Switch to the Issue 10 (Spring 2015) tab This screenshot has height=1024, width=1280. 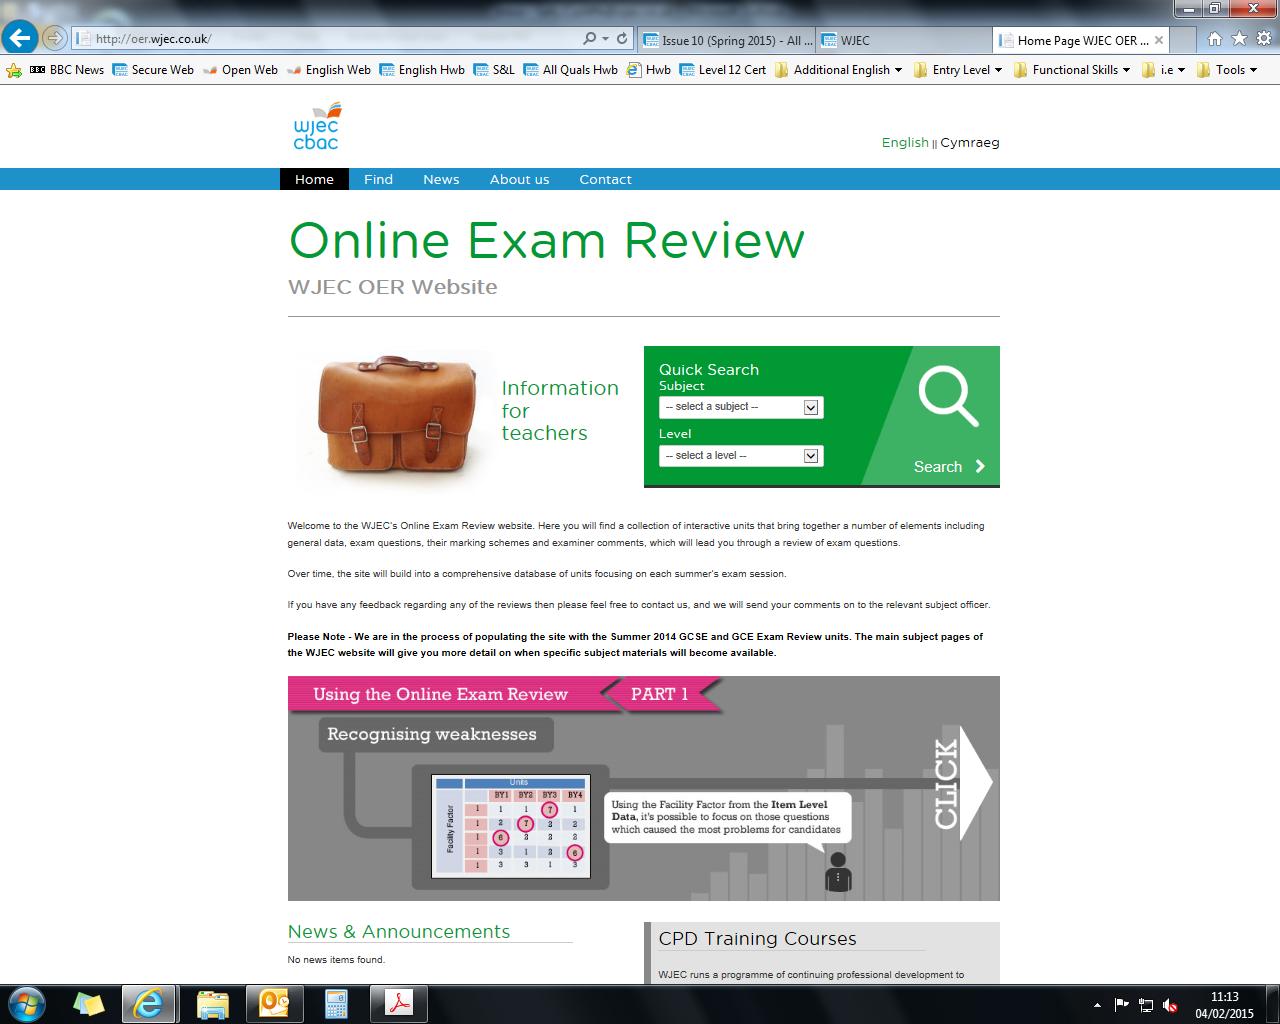point(727,40)
